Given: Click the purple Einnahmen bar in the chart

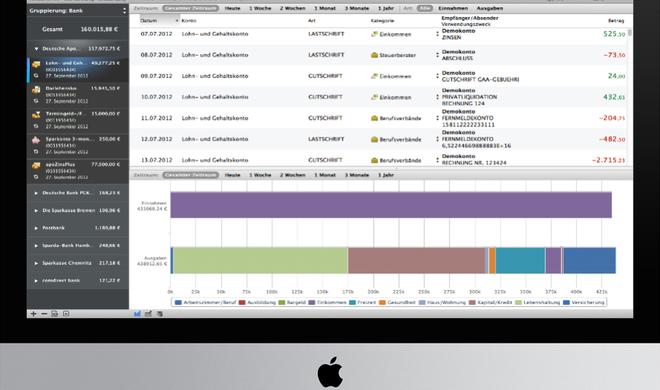Looking at the screenshot, I should point(391,205).
